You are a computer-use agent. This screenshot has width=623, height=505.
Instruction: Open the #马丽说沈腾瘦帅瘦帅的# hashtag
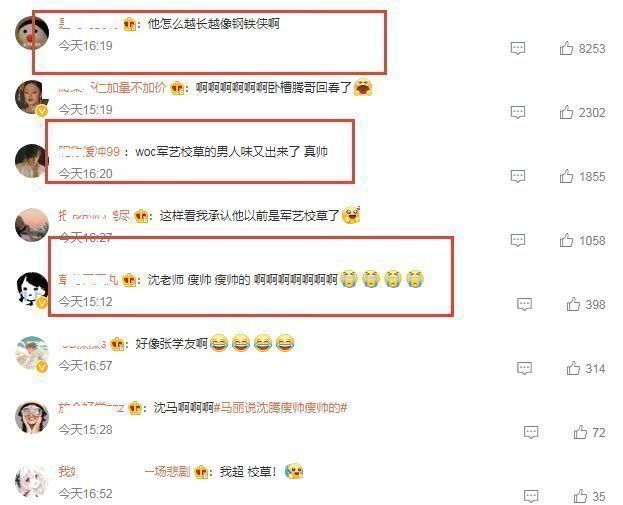pyautogui.click(x=281, y=408)
